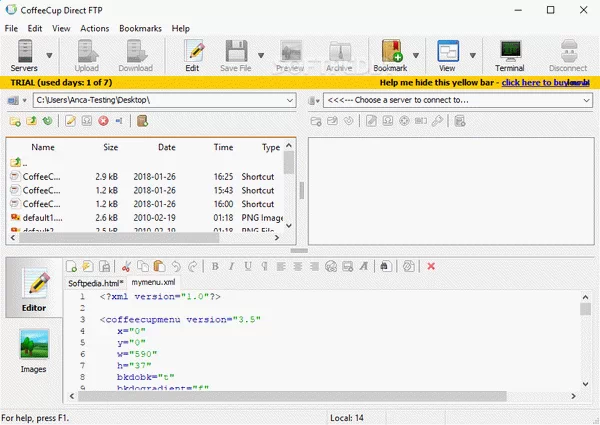
Task: Switch to the mymenu.xml tab
Action: click(x=153, y=282)
